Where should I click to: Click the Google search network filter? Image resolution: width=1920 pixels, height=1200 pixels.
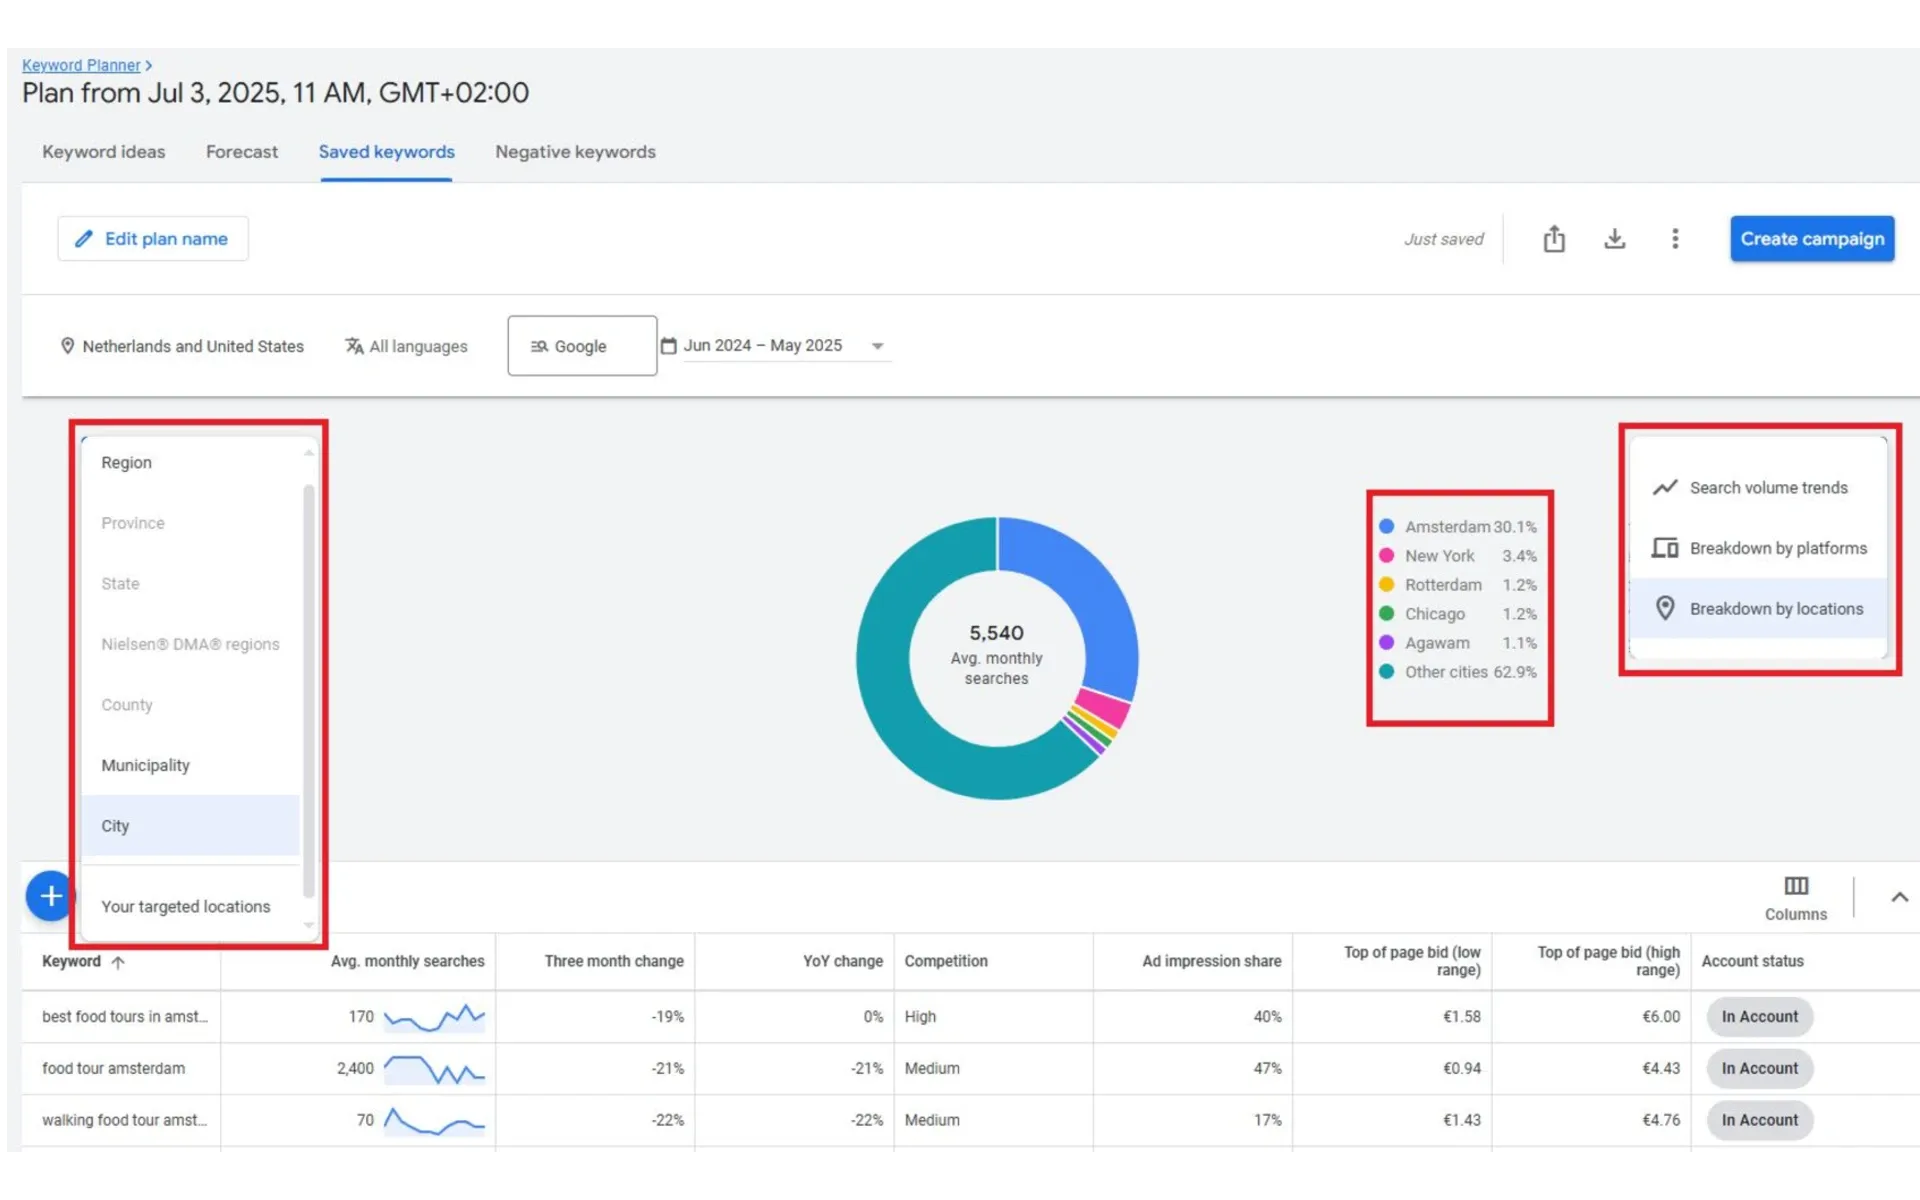(x=581, y=346)
